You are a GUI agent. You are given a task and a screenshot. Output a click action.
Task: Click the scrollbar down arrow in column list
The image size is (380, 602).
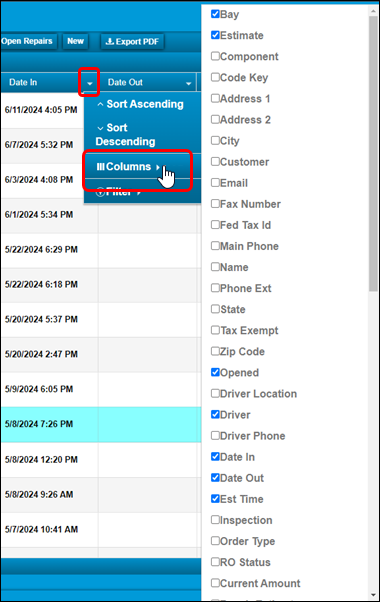point(373,595)
